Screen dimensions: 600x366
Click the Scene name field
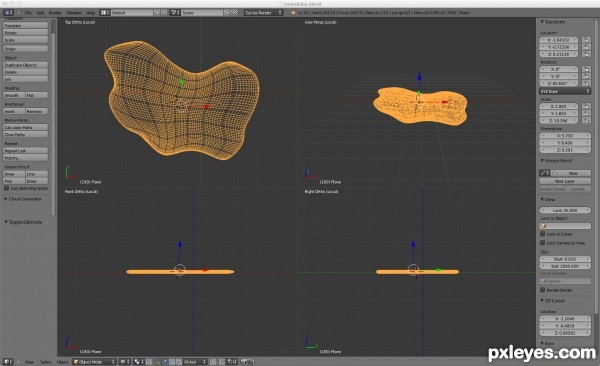click(x=202, y=13)
